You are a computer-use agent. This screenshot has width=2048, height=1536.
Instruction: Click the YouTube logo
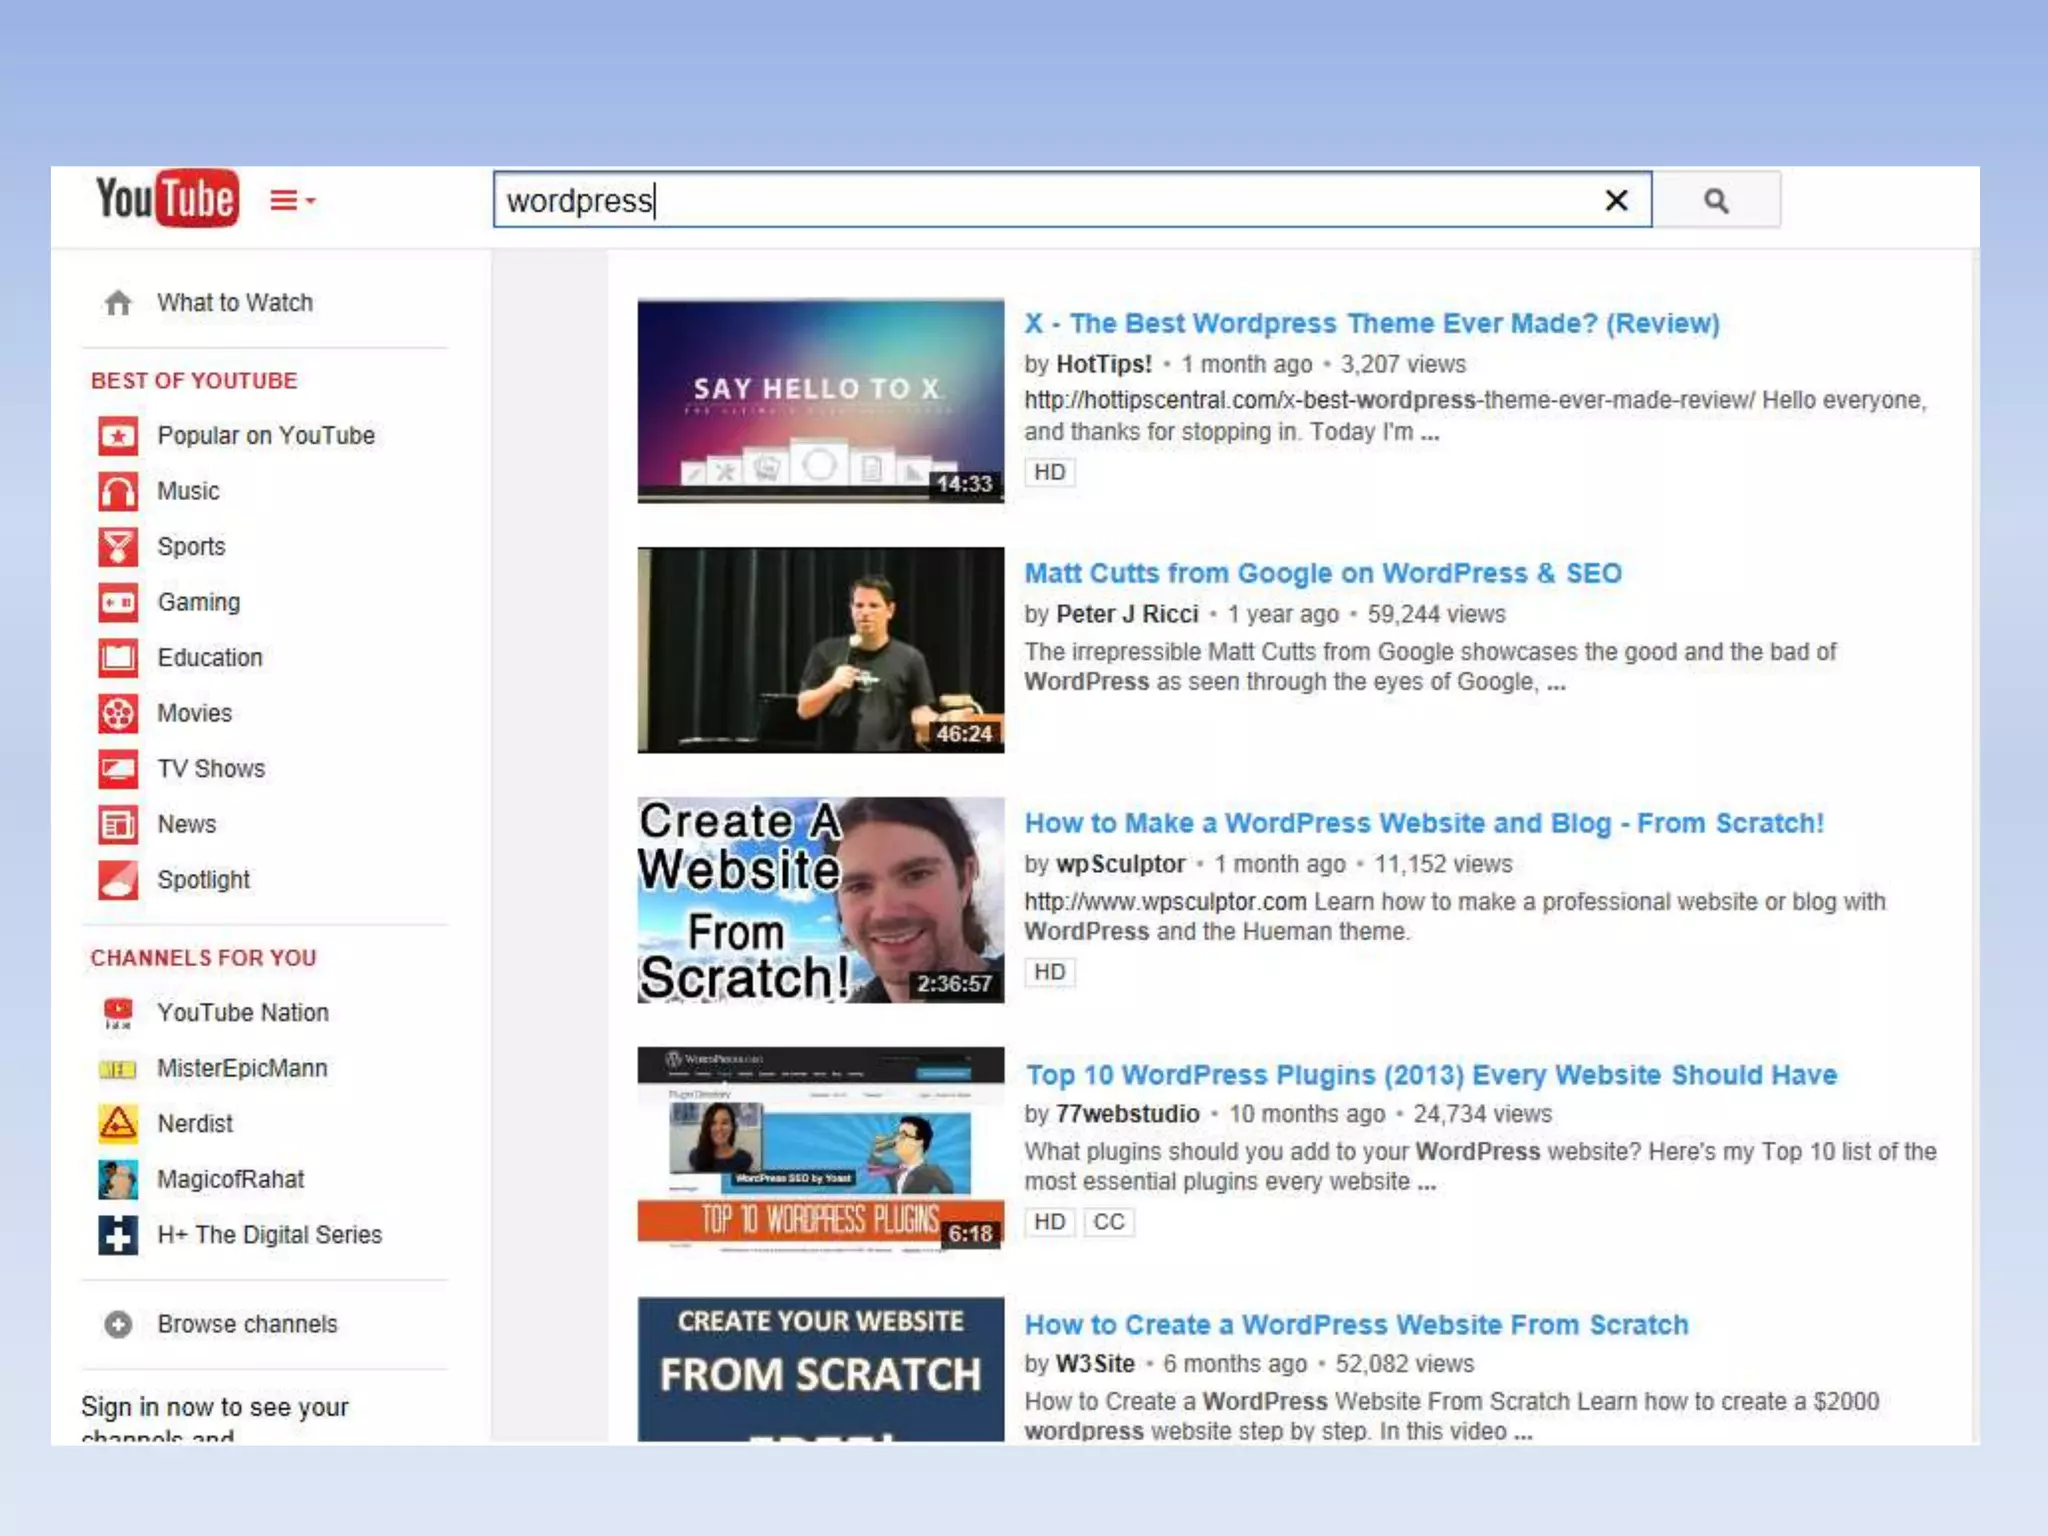point(167,198)
